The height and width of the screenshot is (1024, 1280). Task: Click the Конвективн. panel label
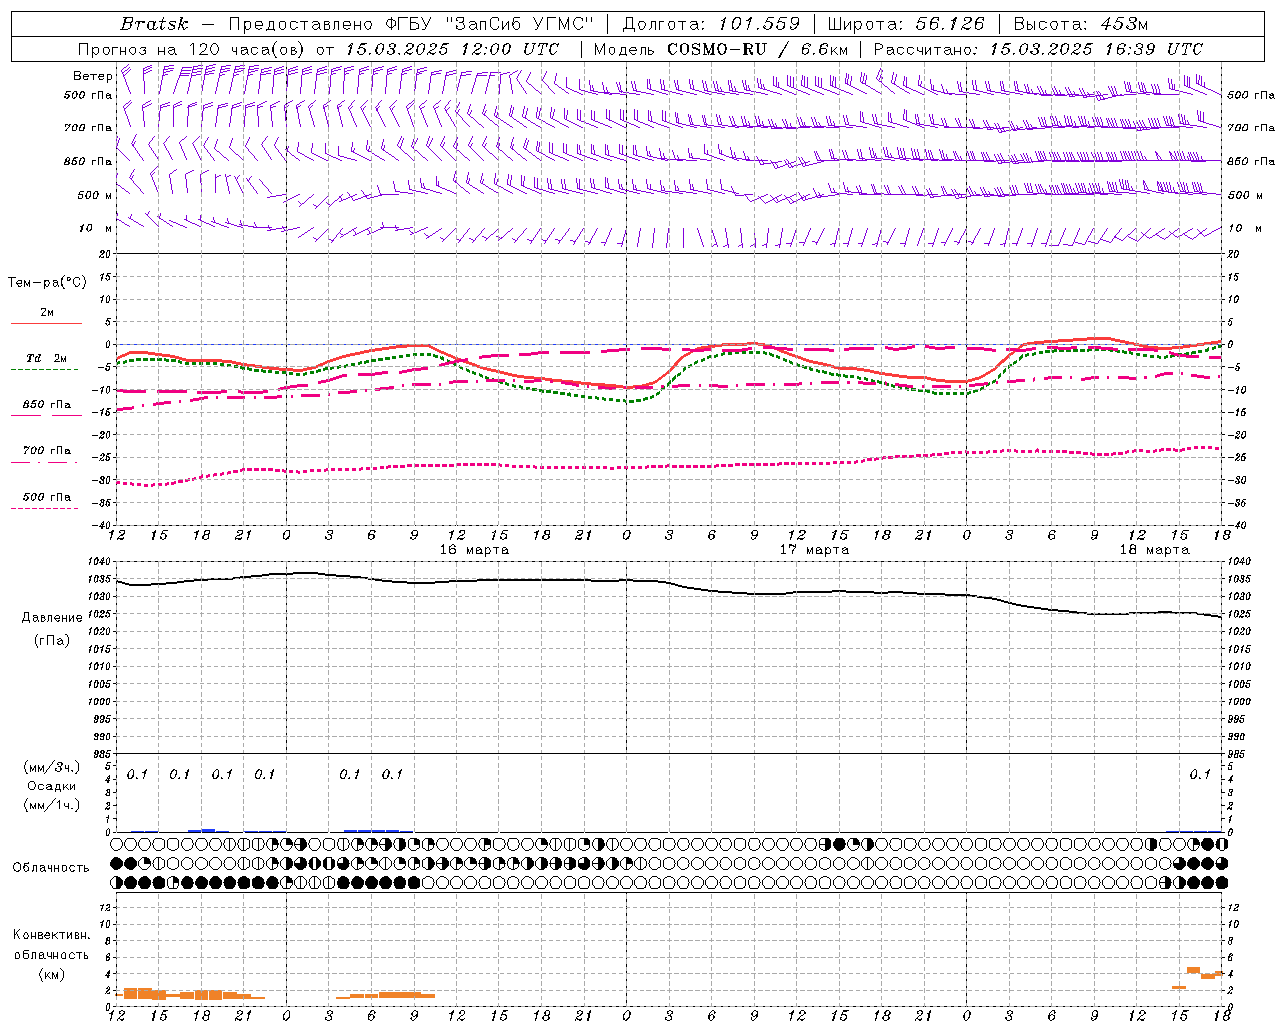52,935
